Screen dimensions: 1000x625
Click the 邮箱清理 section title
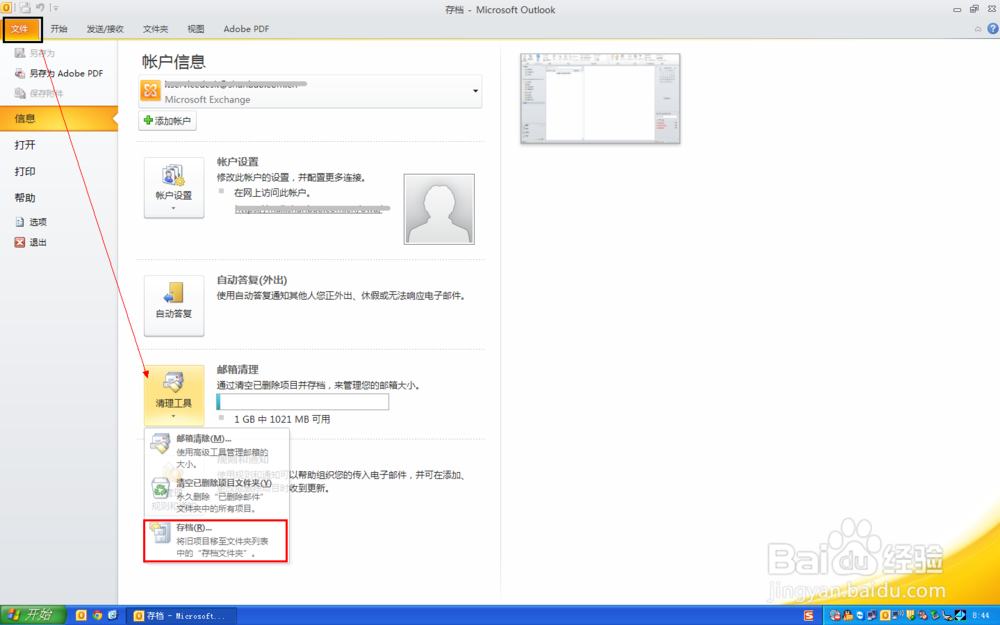(237, 369)
